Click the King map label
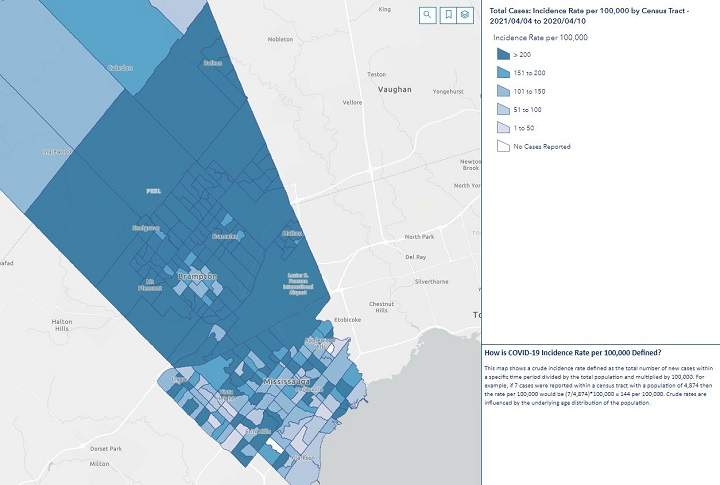This screenshot has height=485, width=720. (x=384, y=9)
